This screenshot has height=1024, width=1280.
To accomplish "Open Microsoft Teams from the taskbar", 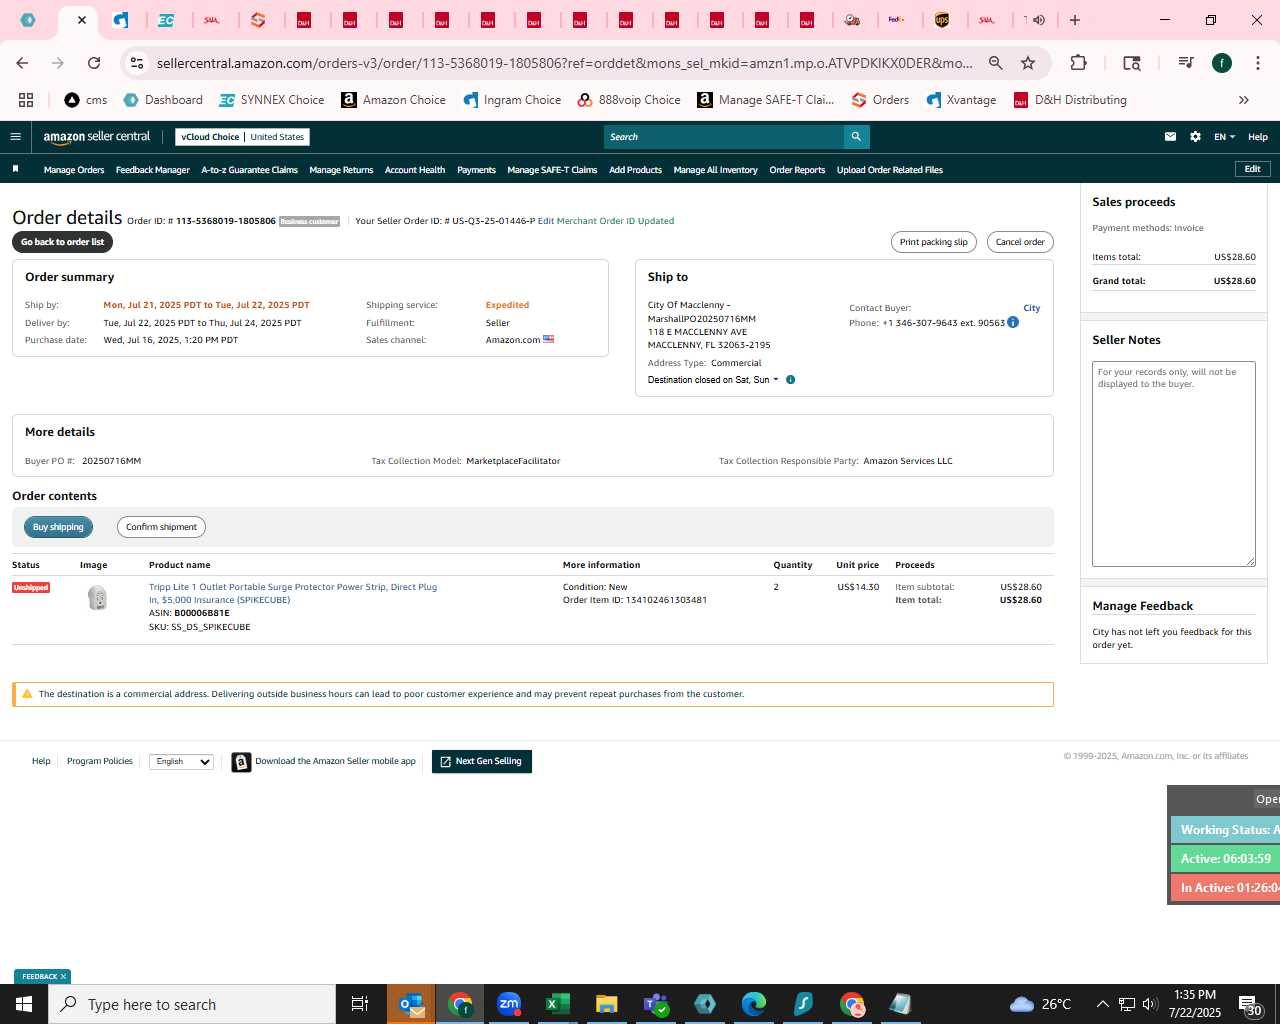I will pyautogui.click(x=656, y=1004).
